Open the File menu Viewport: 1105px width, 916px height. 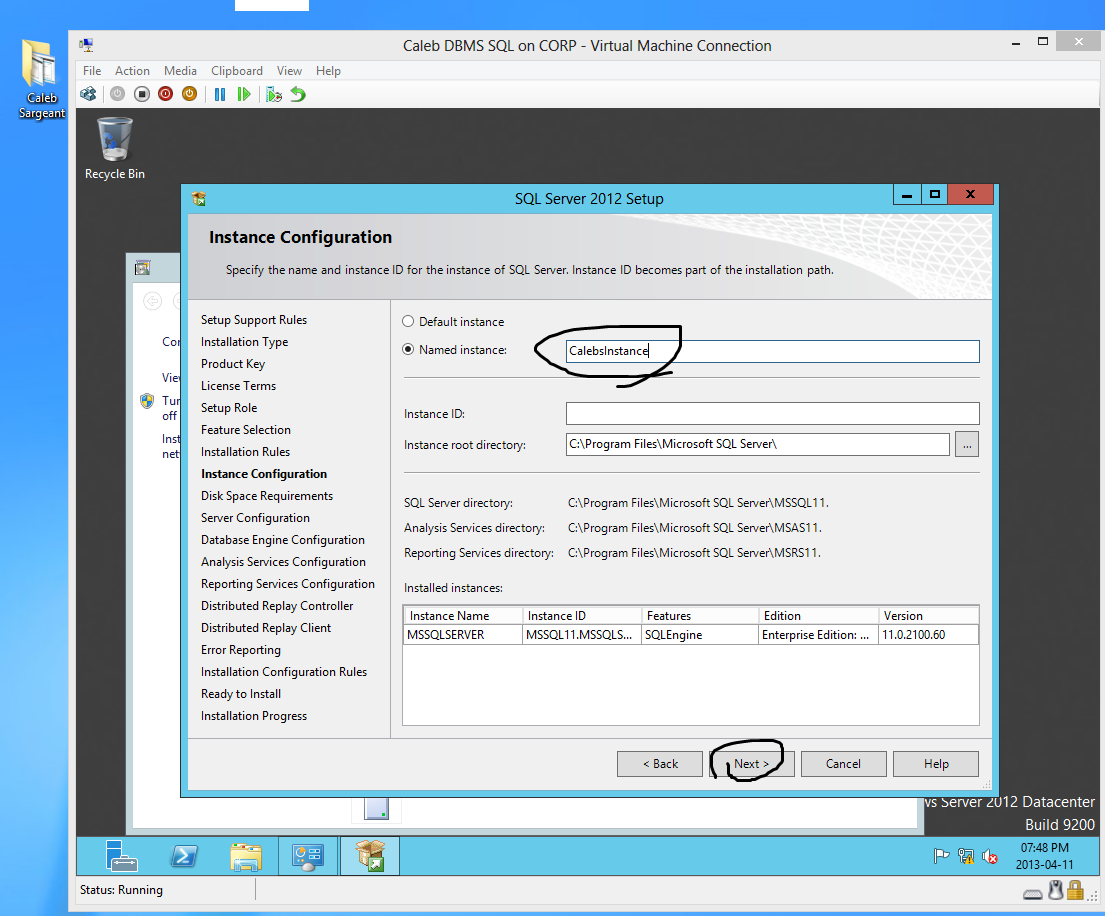pyautogui.click(x=92, y=70)
